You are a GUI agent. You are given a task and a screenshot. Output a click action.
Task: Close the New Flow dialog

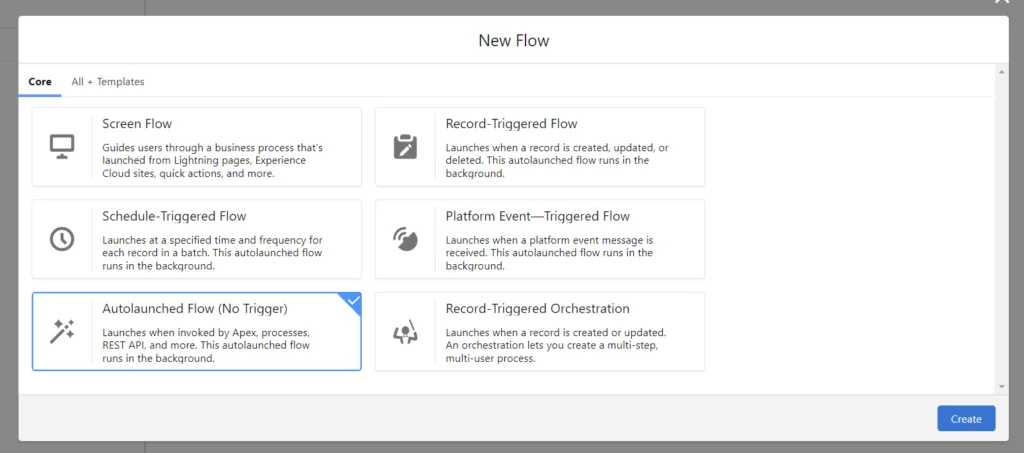pyautogui.click(x=1001, y=3)
